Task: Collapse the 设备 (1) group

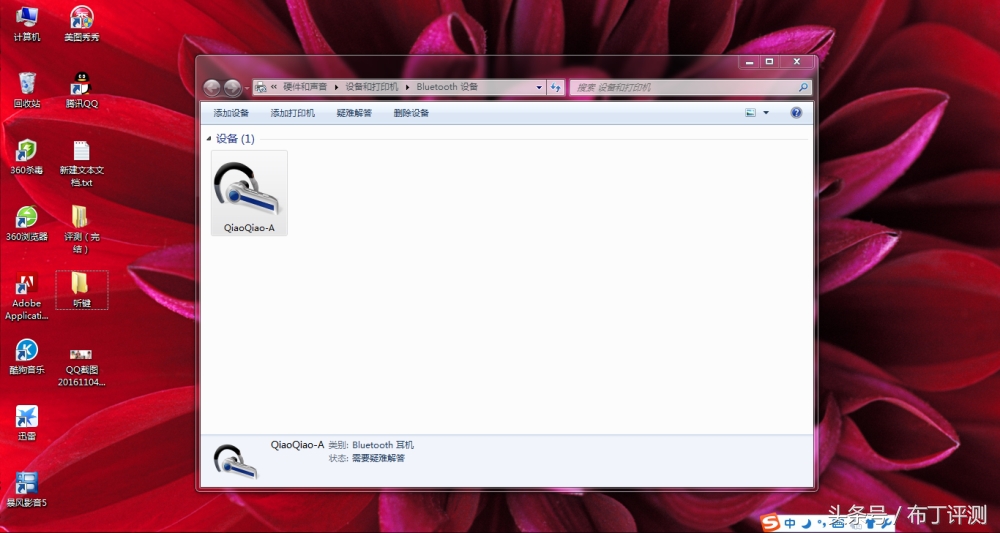Action: click(209, 139)
